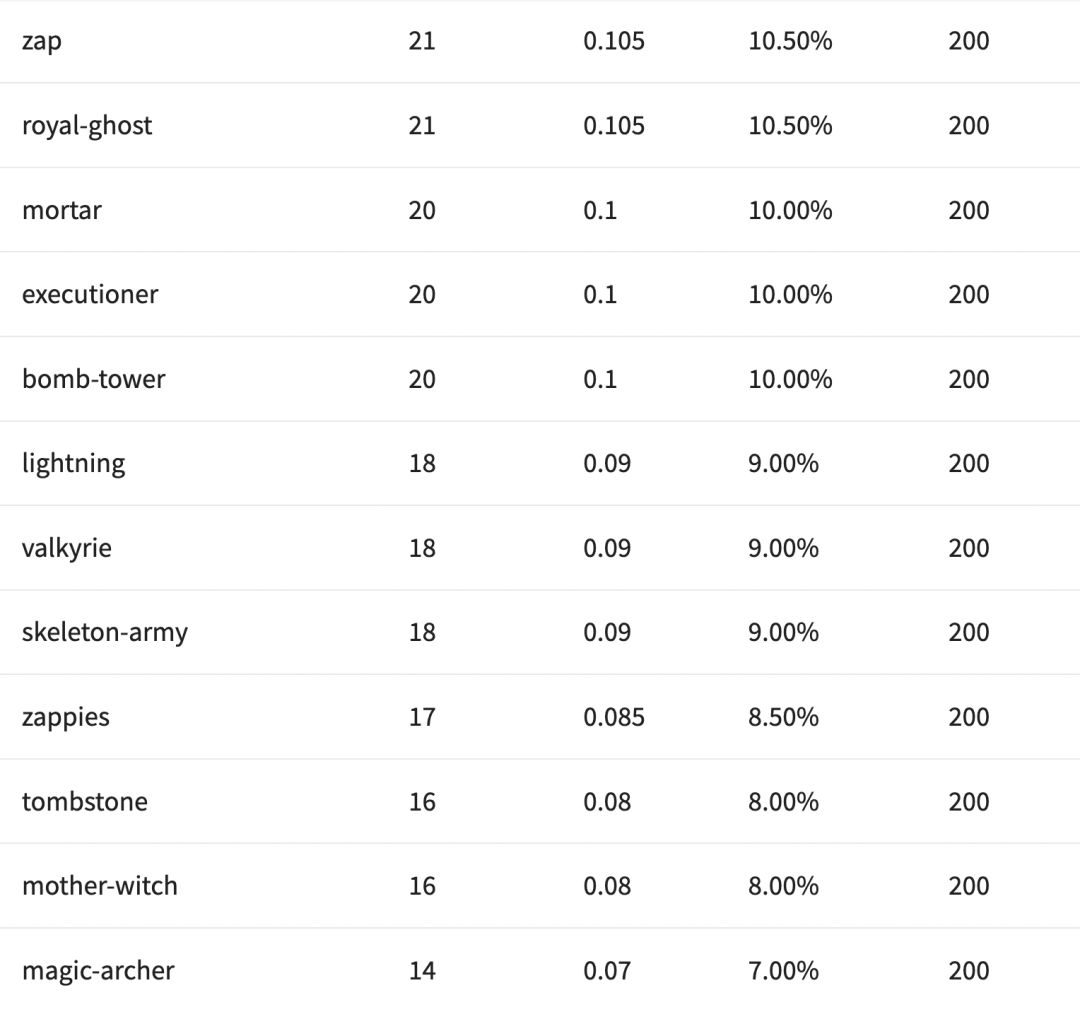The width and height of the screenshot is (1080, 1012).
Task: Click the bomb-tower row label
Action: 93,379
